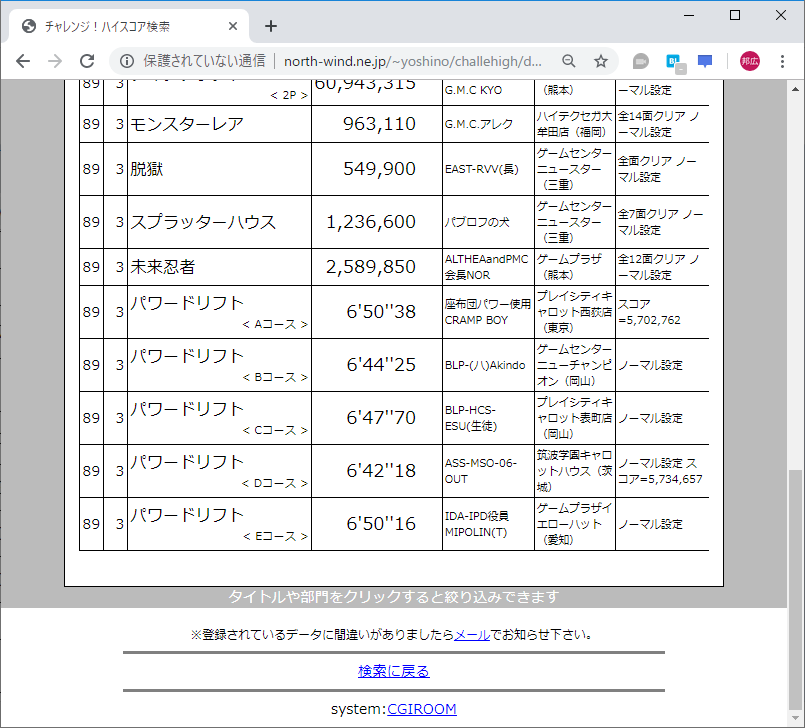
Task: Filter by the < Eコース > category
Action: click(x=275, y=537)
